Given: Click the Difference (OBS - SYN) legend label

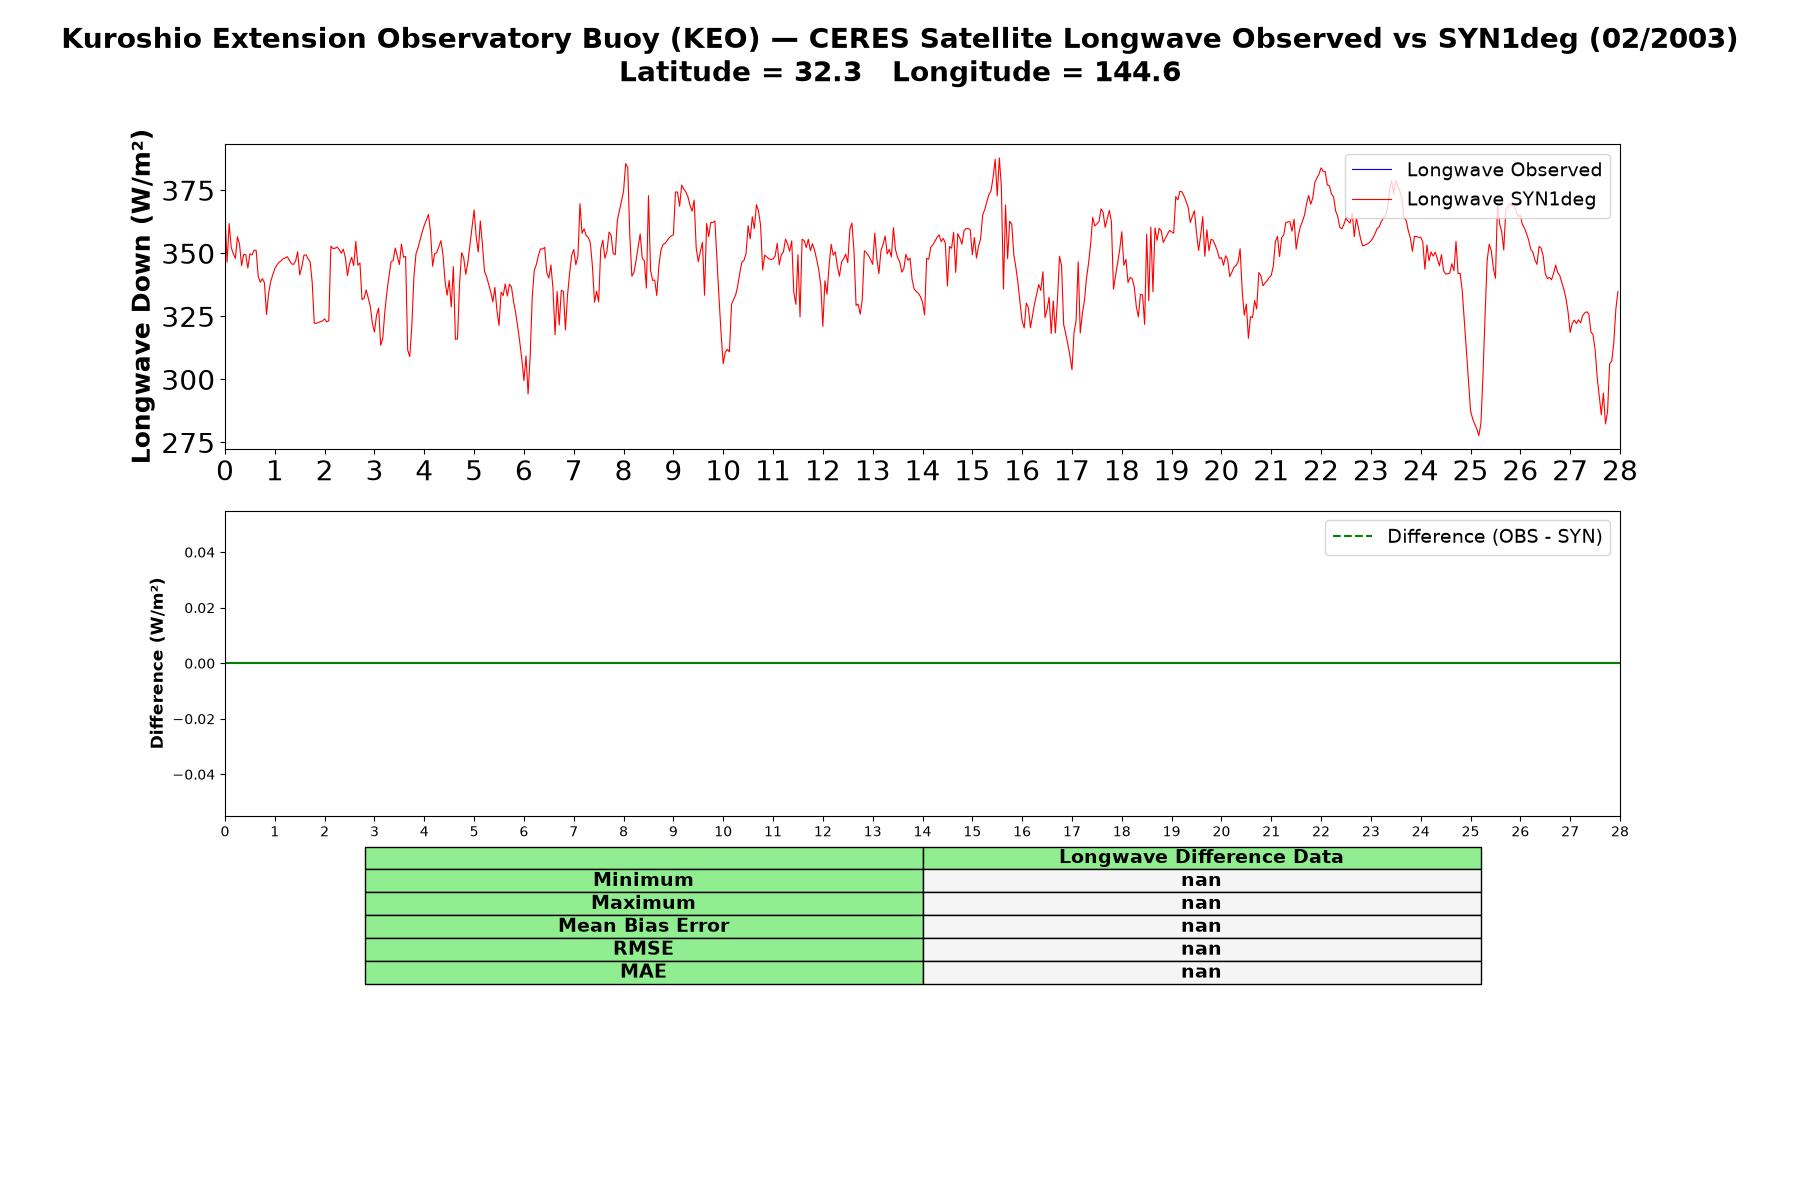Looking at the screenshot, I should (x=1494, y=537).
